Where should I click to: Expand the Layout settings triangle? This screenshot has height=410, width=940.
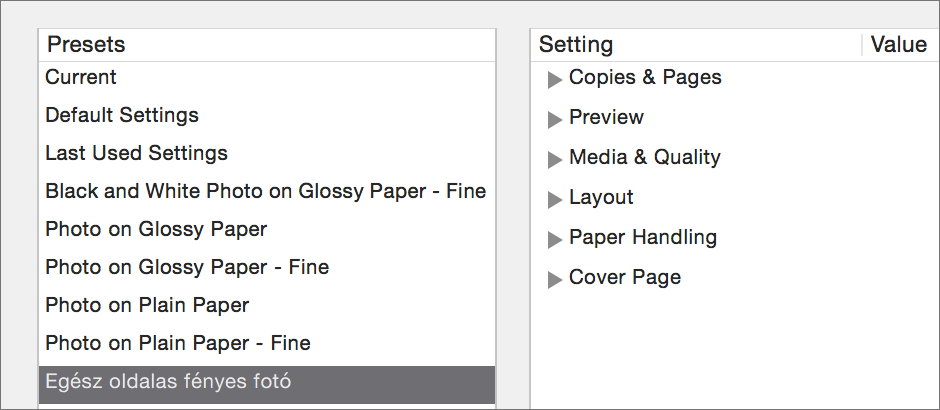click(x=555, y=200)
